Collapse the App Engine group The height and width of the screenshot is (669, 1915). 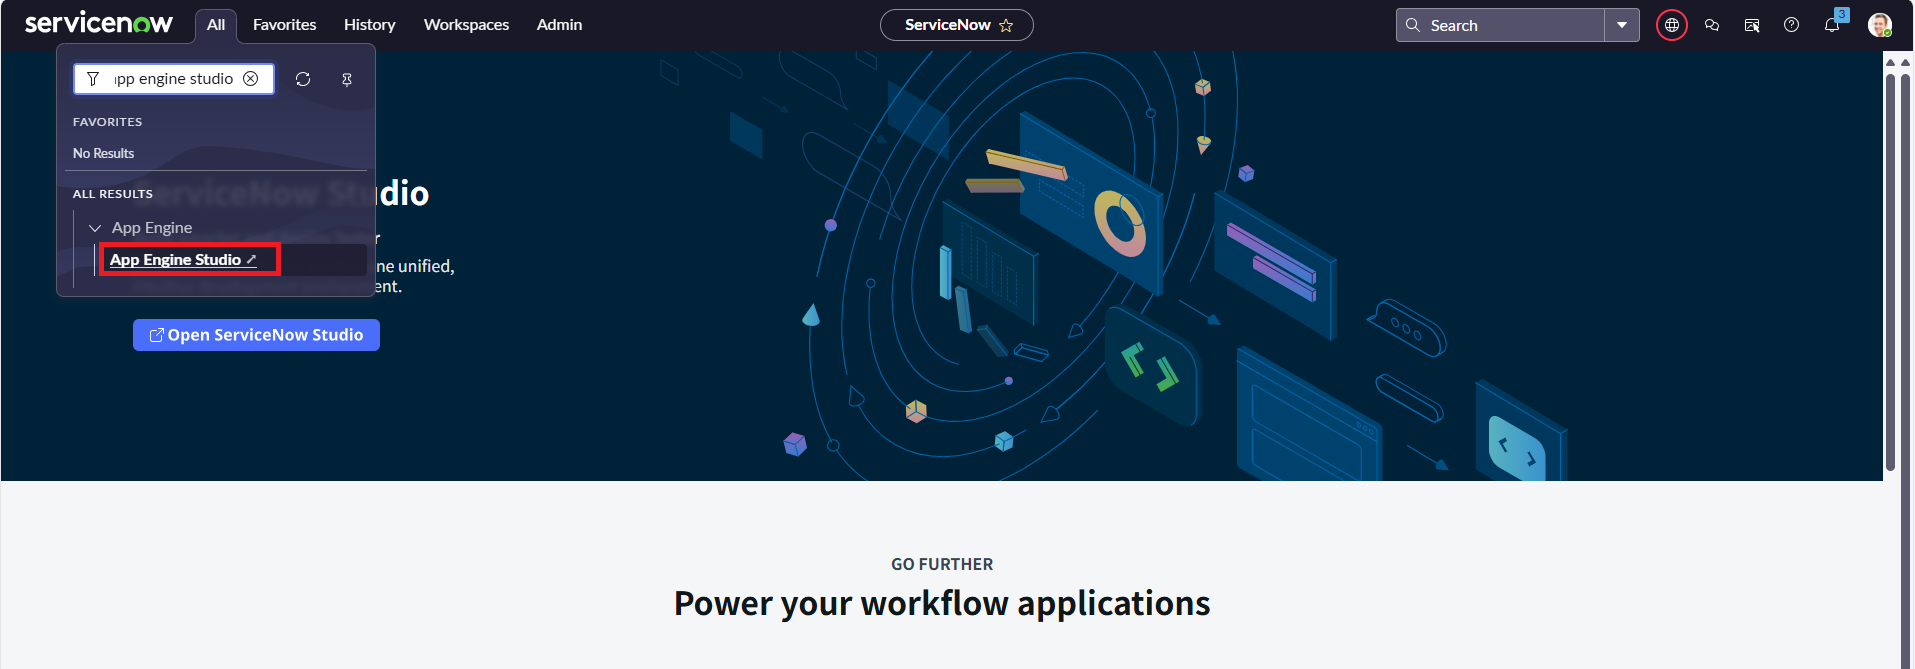tap(95, 228)
